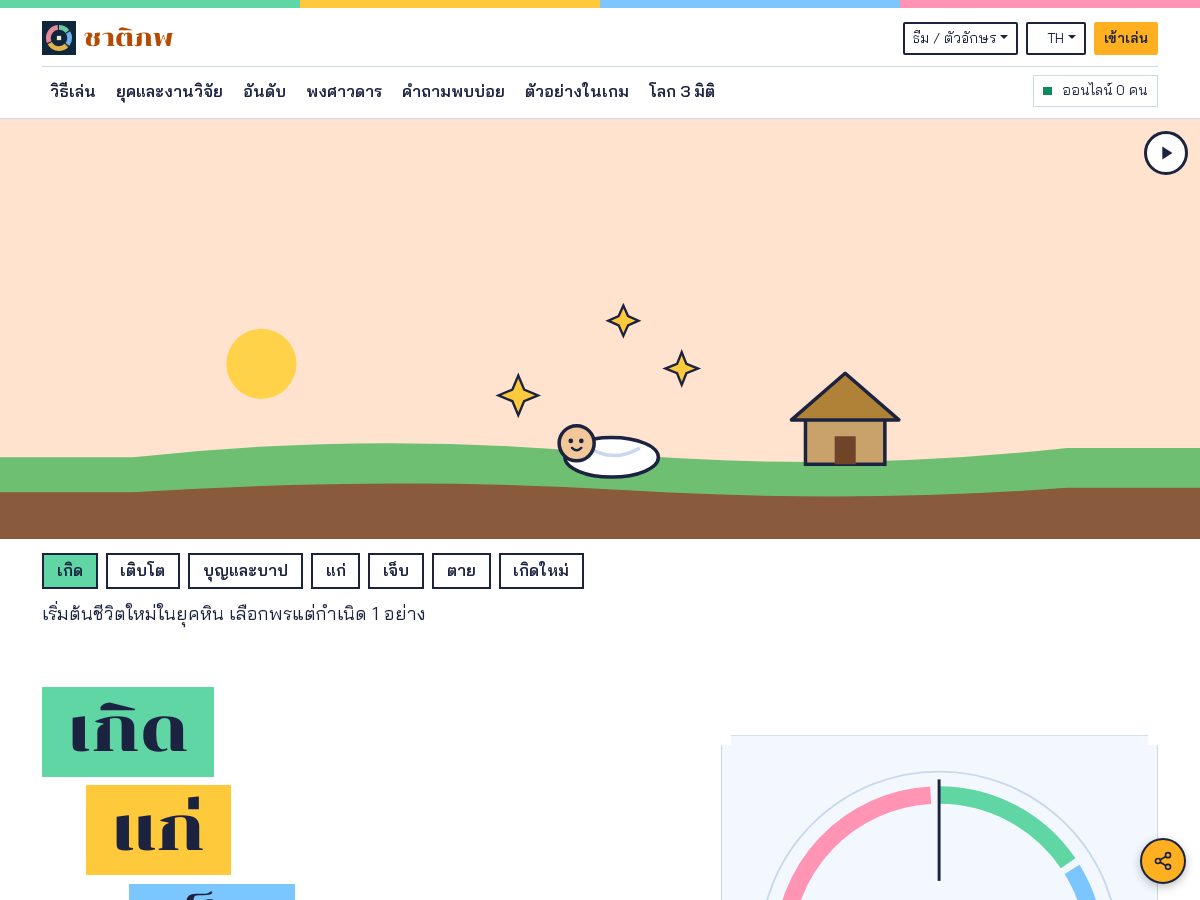Select the เติบโต stage tab
Viewport: 1200px width, 900px height.
143,571
